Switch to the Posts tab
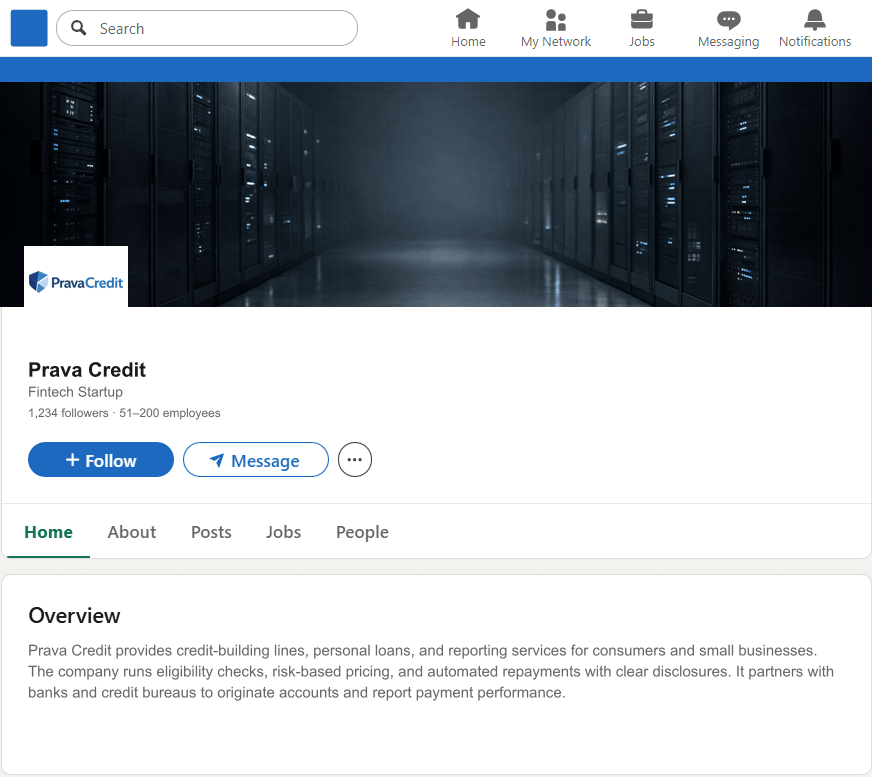The image size is (872, 777). point(211,532)
